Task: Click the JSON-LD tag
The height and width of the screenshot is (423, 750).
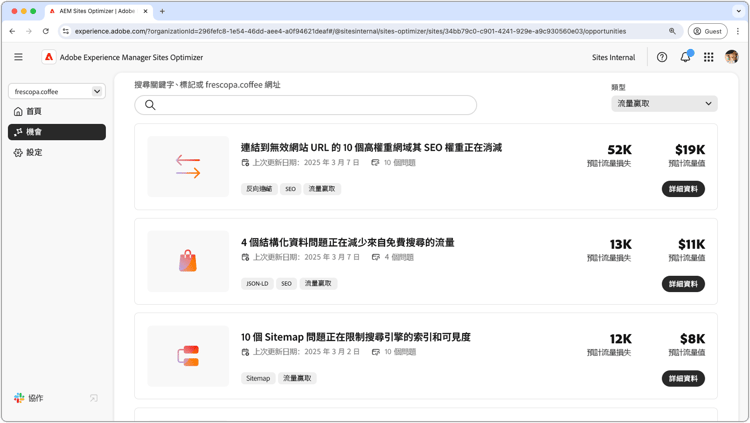Action: (257, 284)
